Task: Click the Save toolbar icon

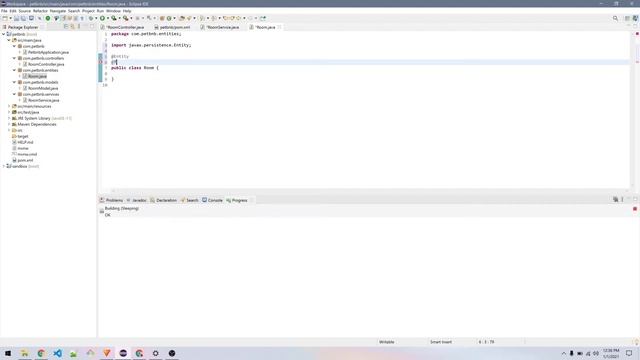Action: [x=16, y=18]
